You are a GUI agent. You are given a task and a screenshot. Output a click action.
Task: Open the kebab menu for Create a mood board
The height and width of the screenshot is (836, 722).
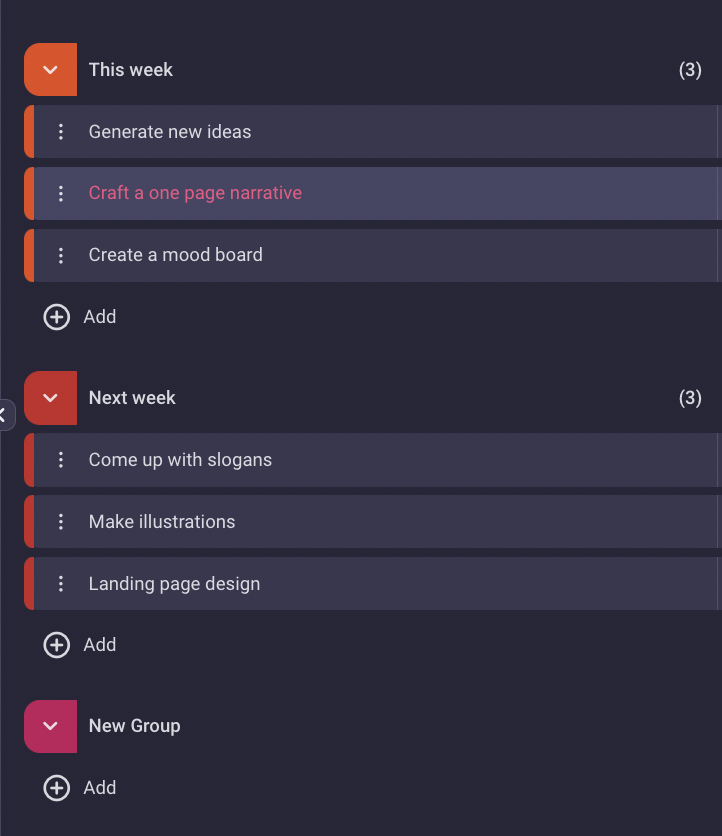(61, 256)
